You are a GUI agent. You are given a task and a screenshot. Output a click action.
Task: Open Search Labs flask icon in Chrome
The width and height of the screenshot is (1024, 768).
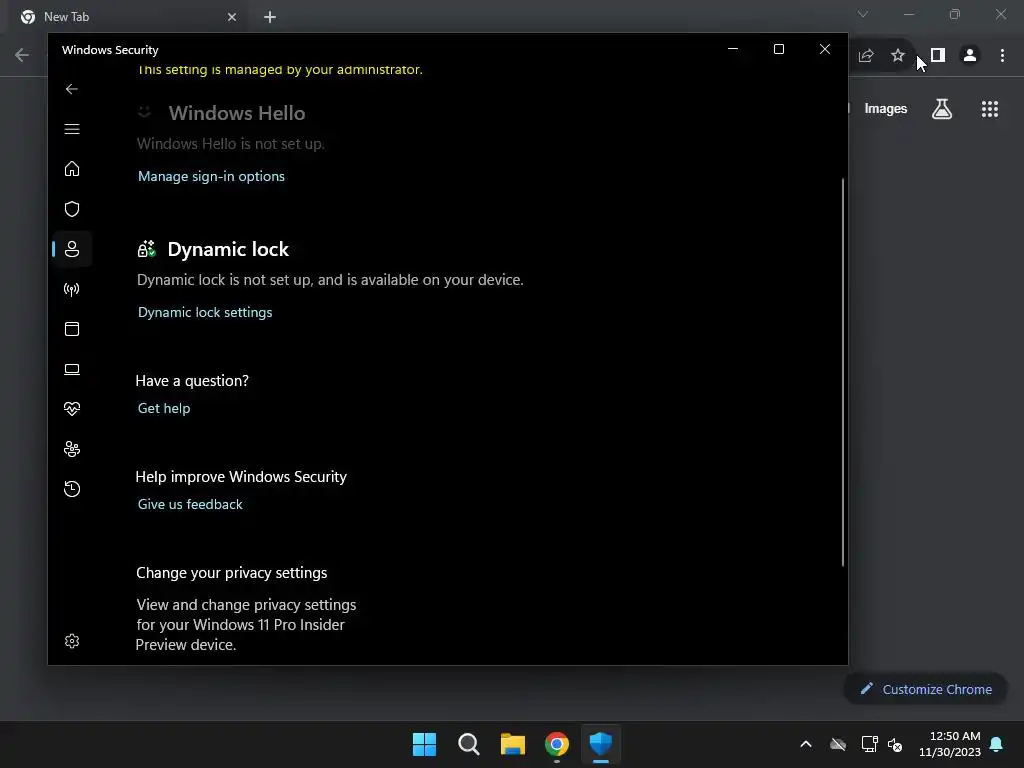tap(942, 109)
